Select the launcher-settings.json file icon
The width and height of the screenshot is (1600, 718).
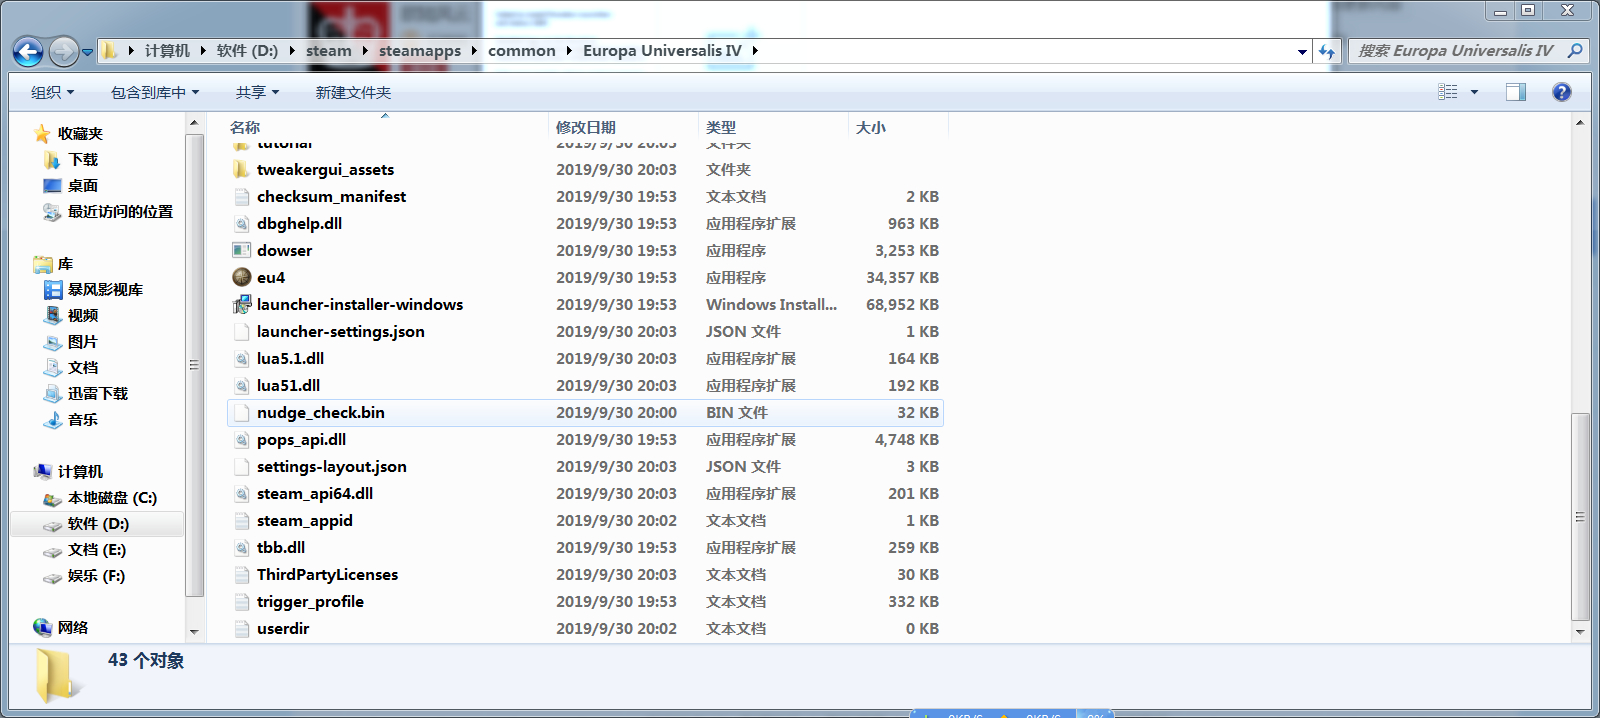pyautogui.click(x=241, y=332)
